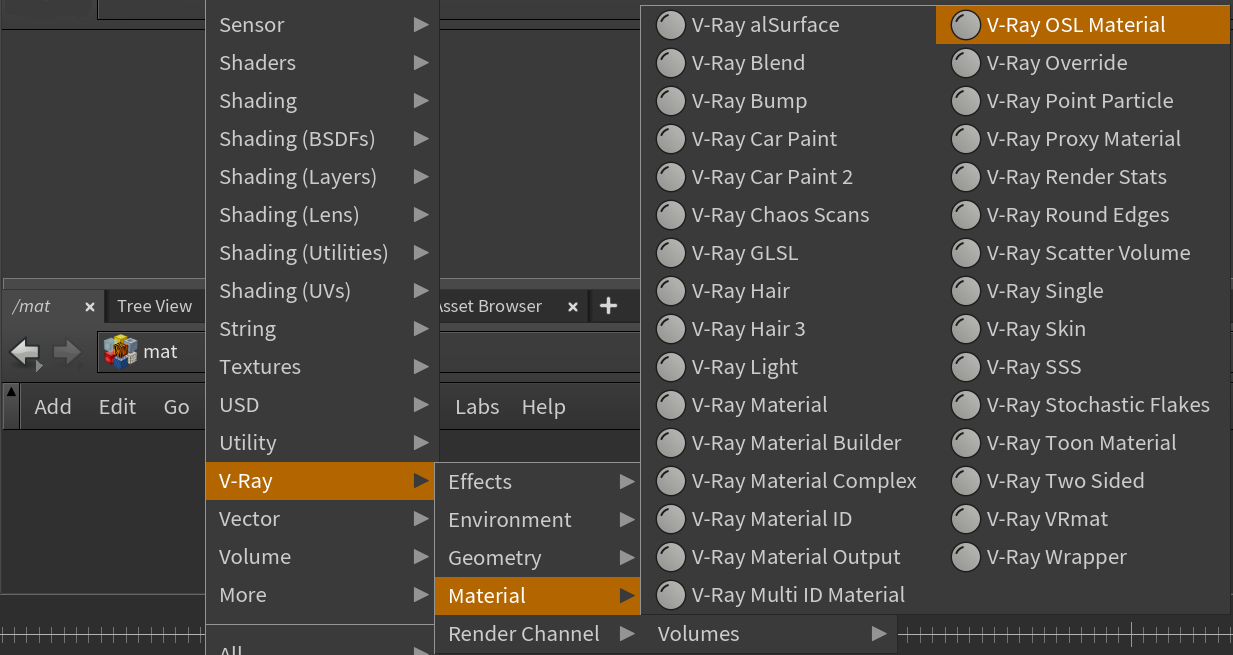Expand the Shading (BSDFs) submenu arrow
This screenshot has width=1233, height=655.
tap(421, 139)
